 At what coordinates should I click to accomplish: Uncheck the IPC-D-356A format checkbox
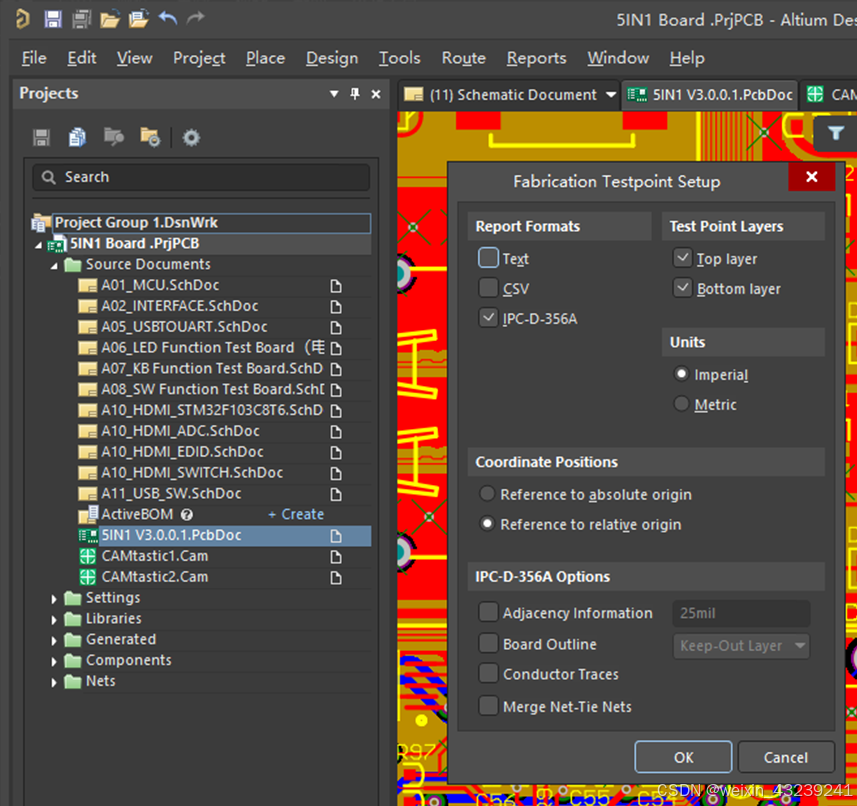point(488,317)
